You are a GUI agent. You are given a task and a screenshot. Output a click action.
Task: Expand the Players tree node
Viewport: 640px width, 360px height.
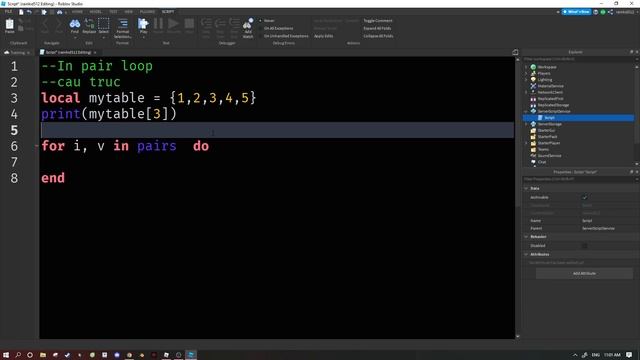point(526,73)
